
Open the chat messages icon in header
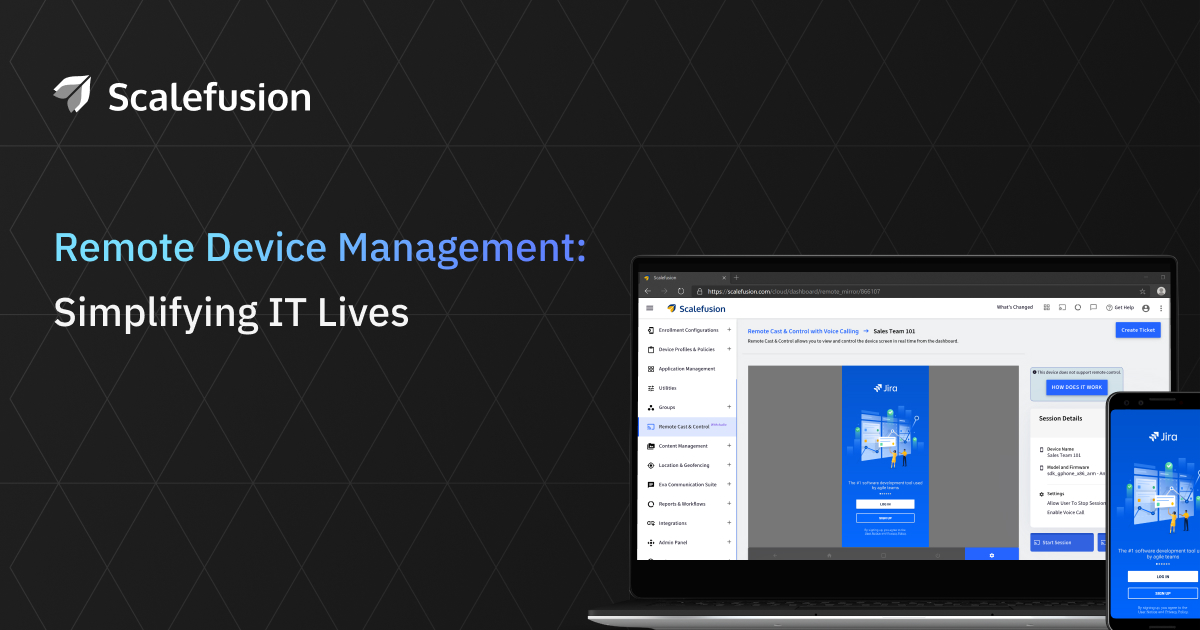pos(1094,308)
